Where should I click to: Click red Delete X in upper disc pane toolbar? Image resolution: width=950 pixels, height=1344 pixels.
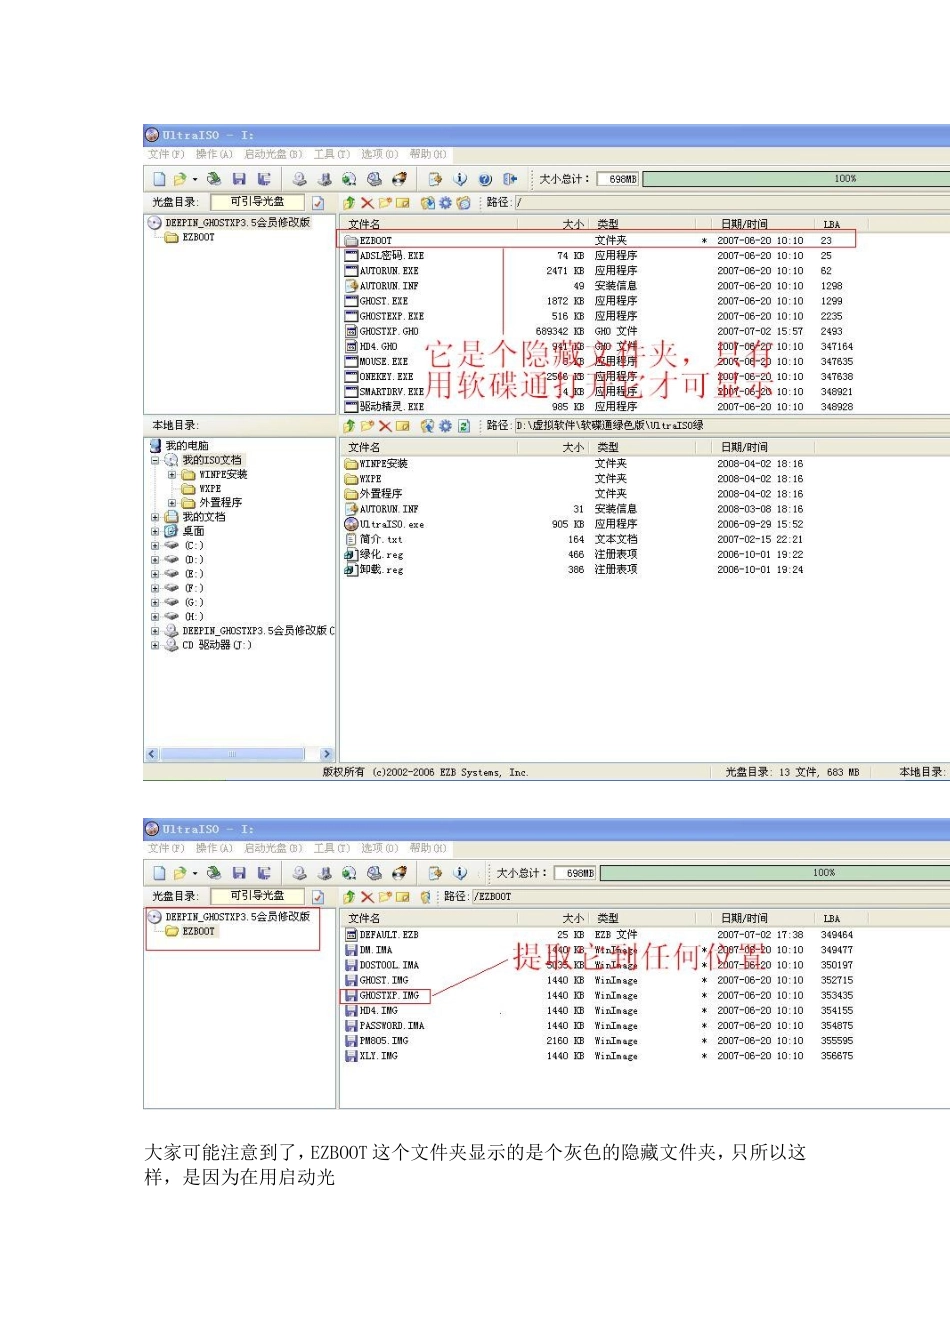click(x=367, y=203)
